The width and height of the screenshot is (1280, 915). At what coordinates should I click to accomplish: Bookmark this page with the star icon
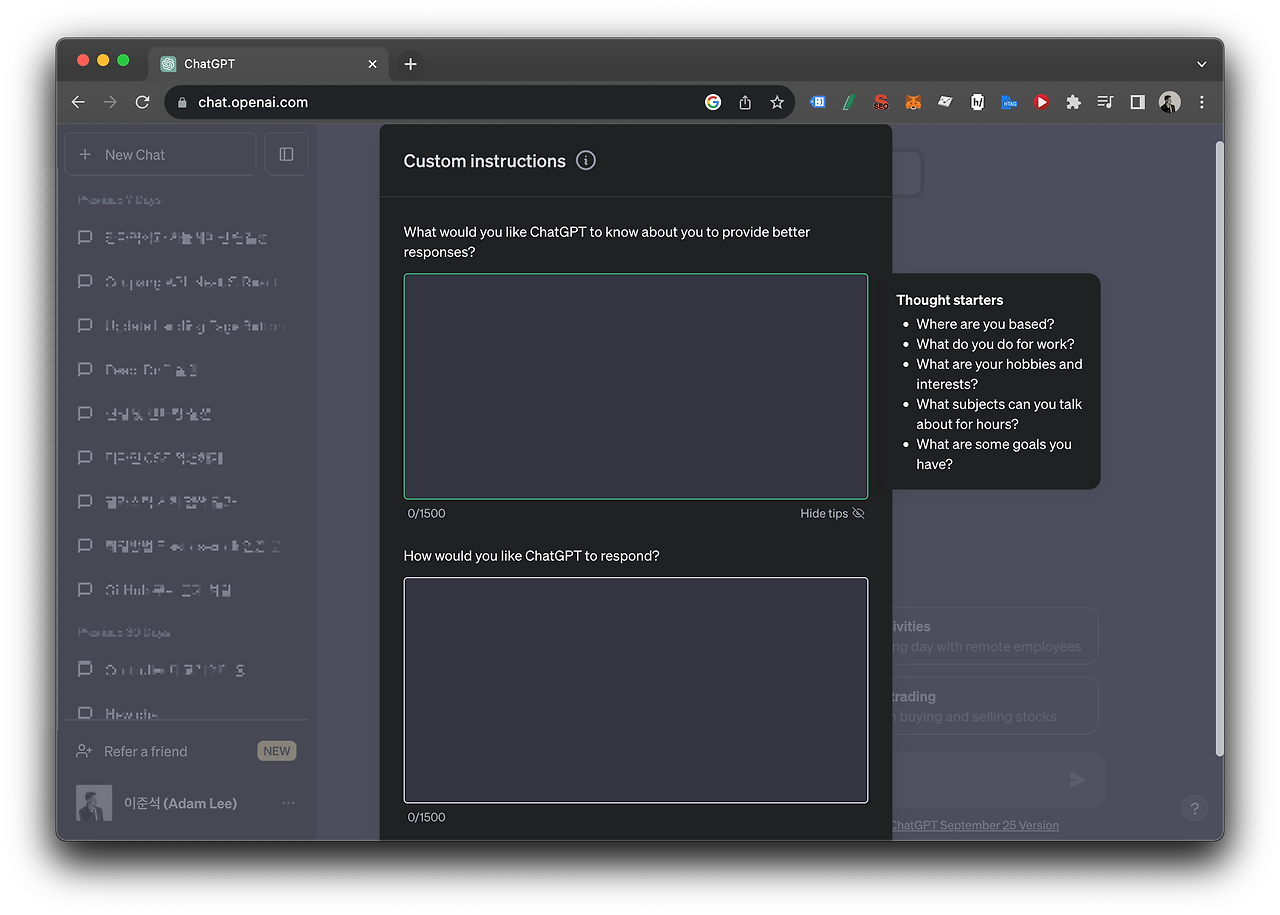[x=777, y=102]
